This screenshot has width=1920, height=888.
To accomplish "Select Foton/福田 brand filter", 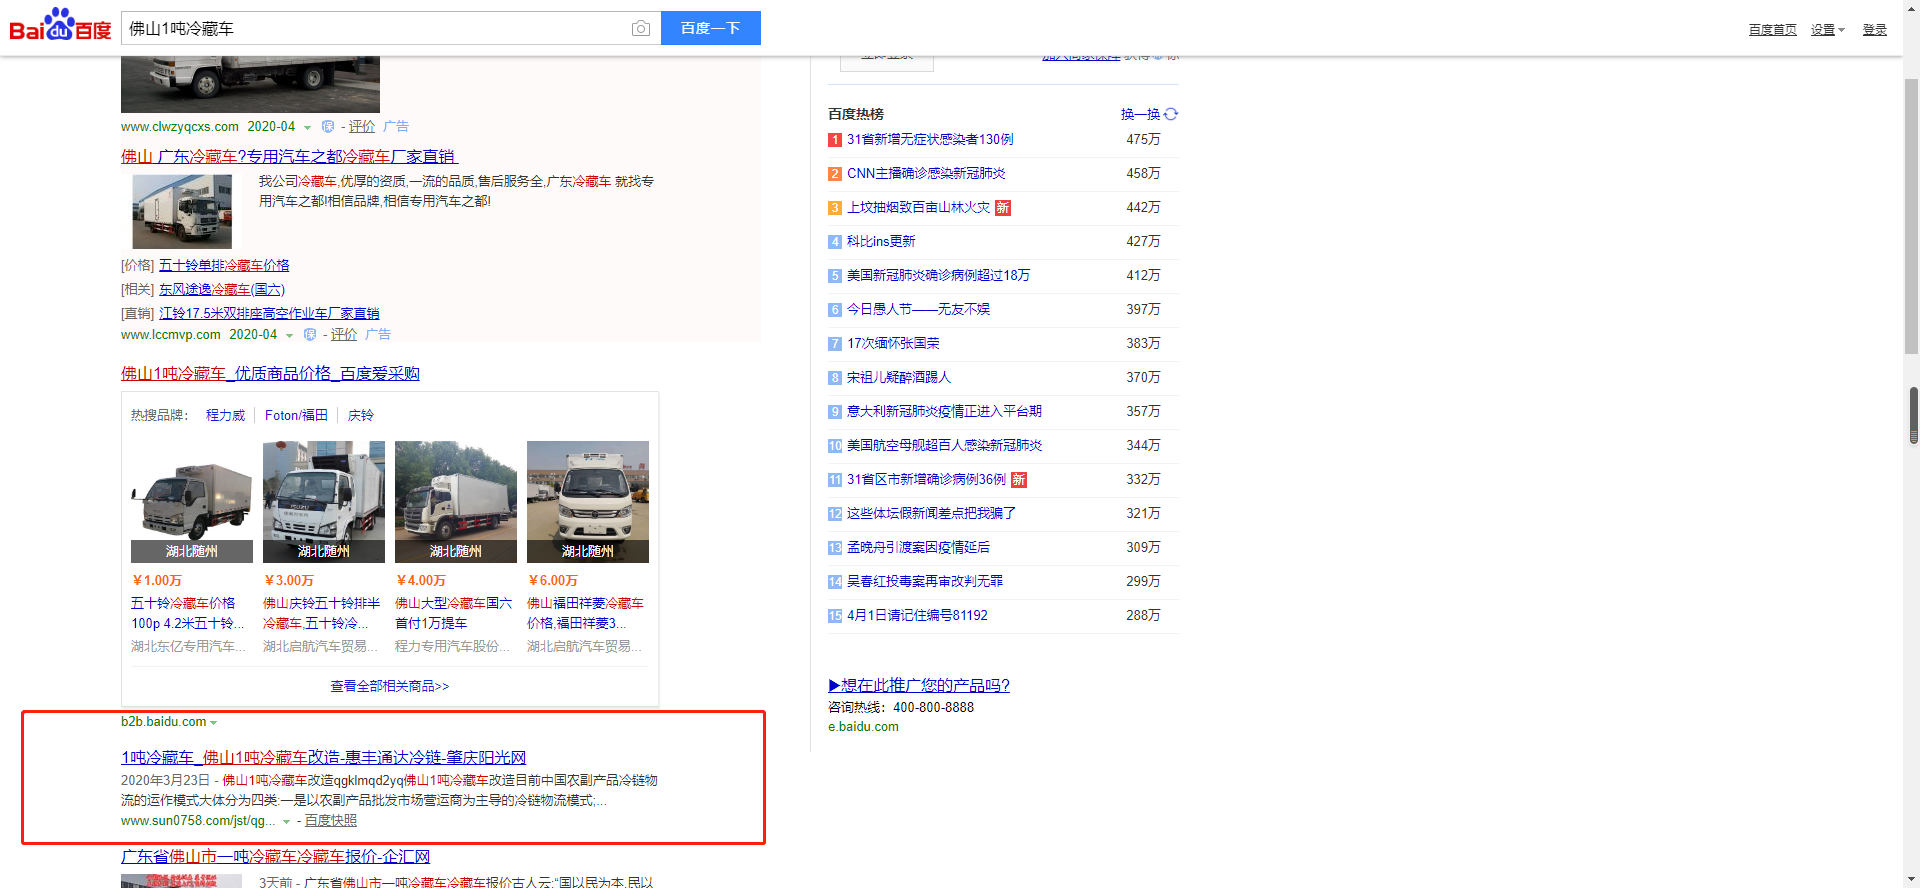I will [296, 415].
